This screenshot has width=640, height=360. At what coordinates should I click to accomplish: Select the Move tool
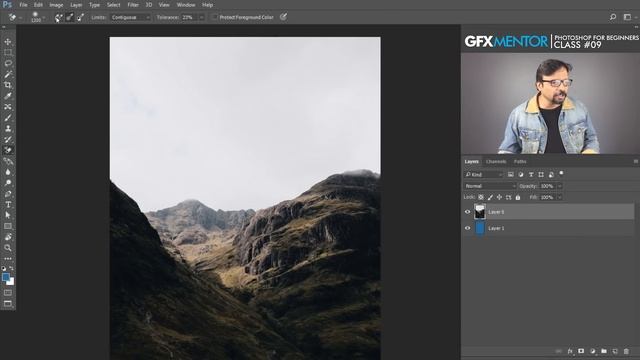click(x=8, y=42)
